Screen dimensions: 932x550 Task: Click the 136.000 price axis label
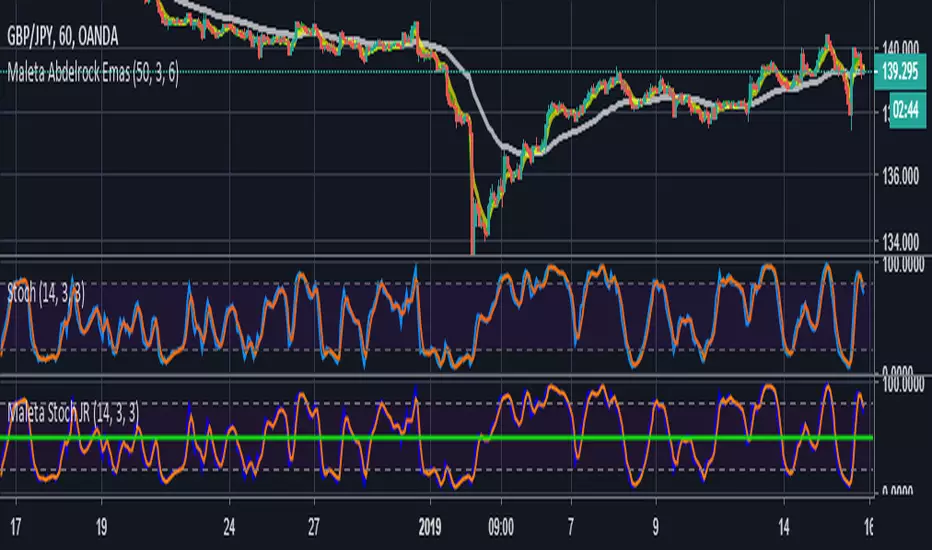coord(900,176)
